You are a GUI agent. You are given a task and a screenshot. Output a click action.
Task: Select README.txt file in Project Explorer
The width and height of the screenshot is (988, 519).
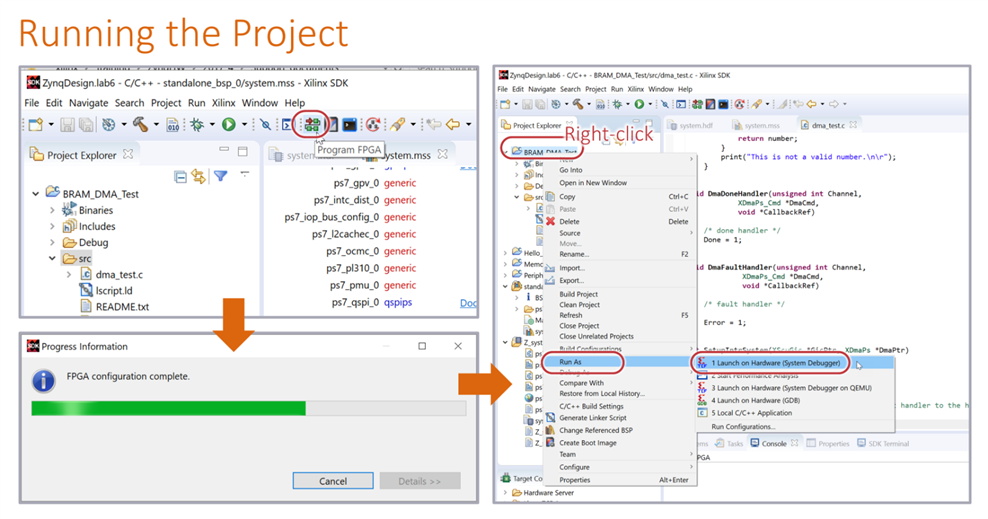tap(122, 307)
